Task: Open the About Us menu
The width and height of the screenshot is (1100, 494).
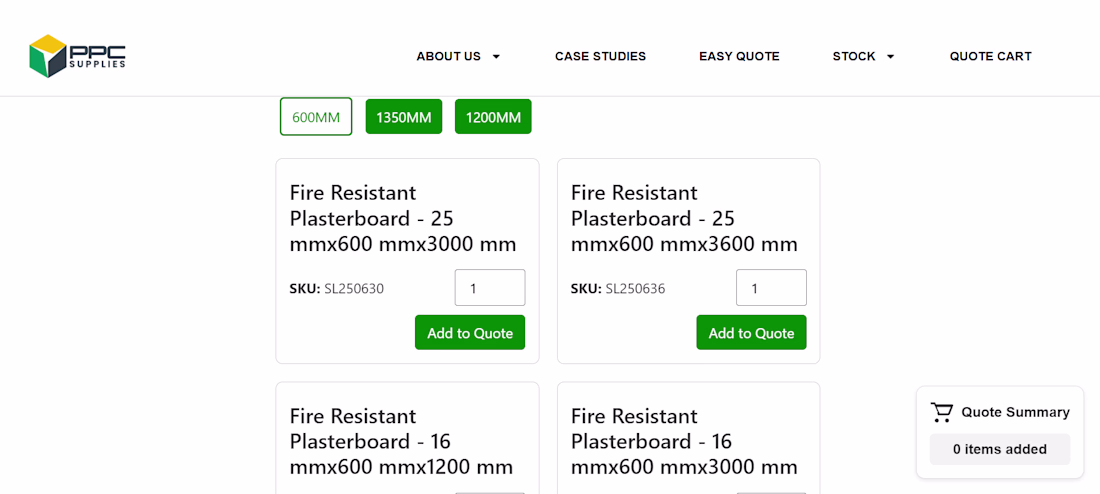Action: 448,57
